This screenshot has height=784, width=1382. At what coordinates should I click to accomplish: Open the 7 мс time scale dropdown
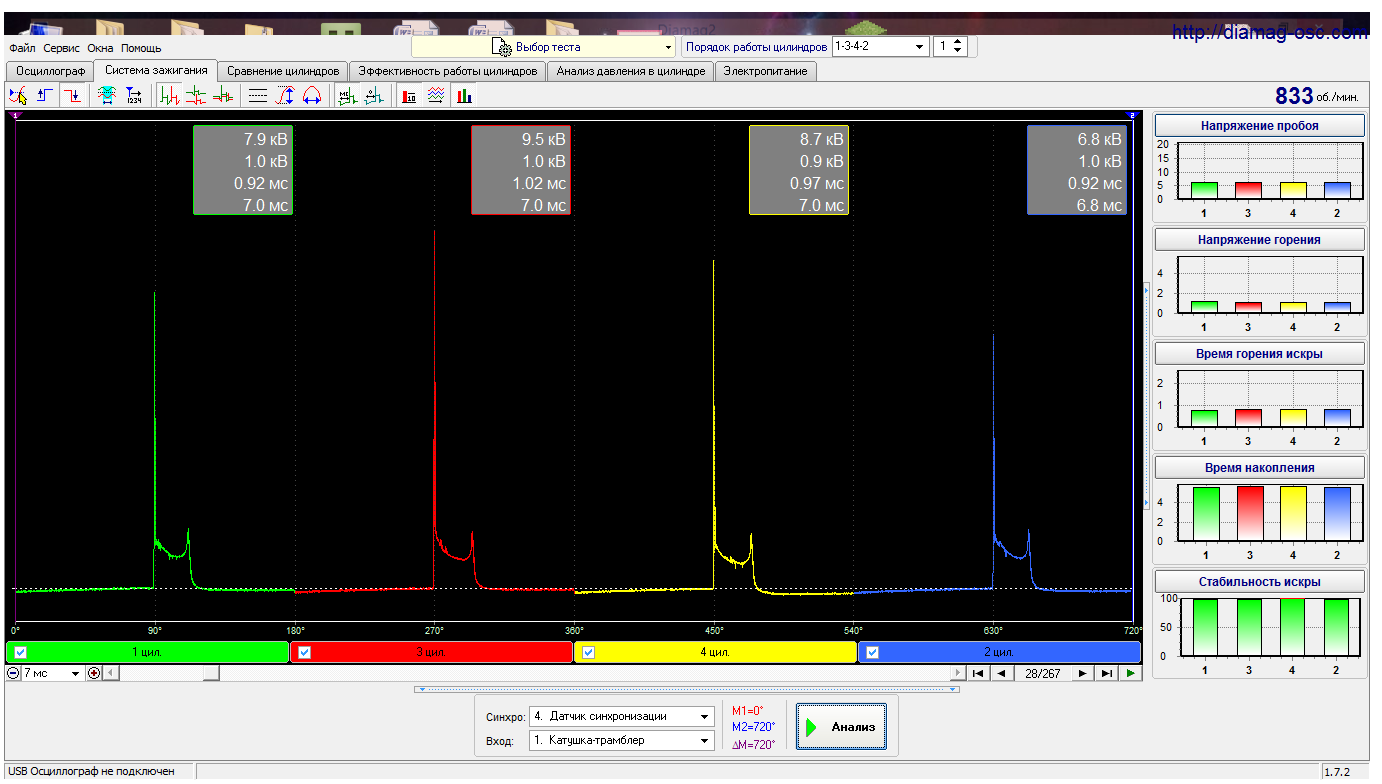point(76,674)
